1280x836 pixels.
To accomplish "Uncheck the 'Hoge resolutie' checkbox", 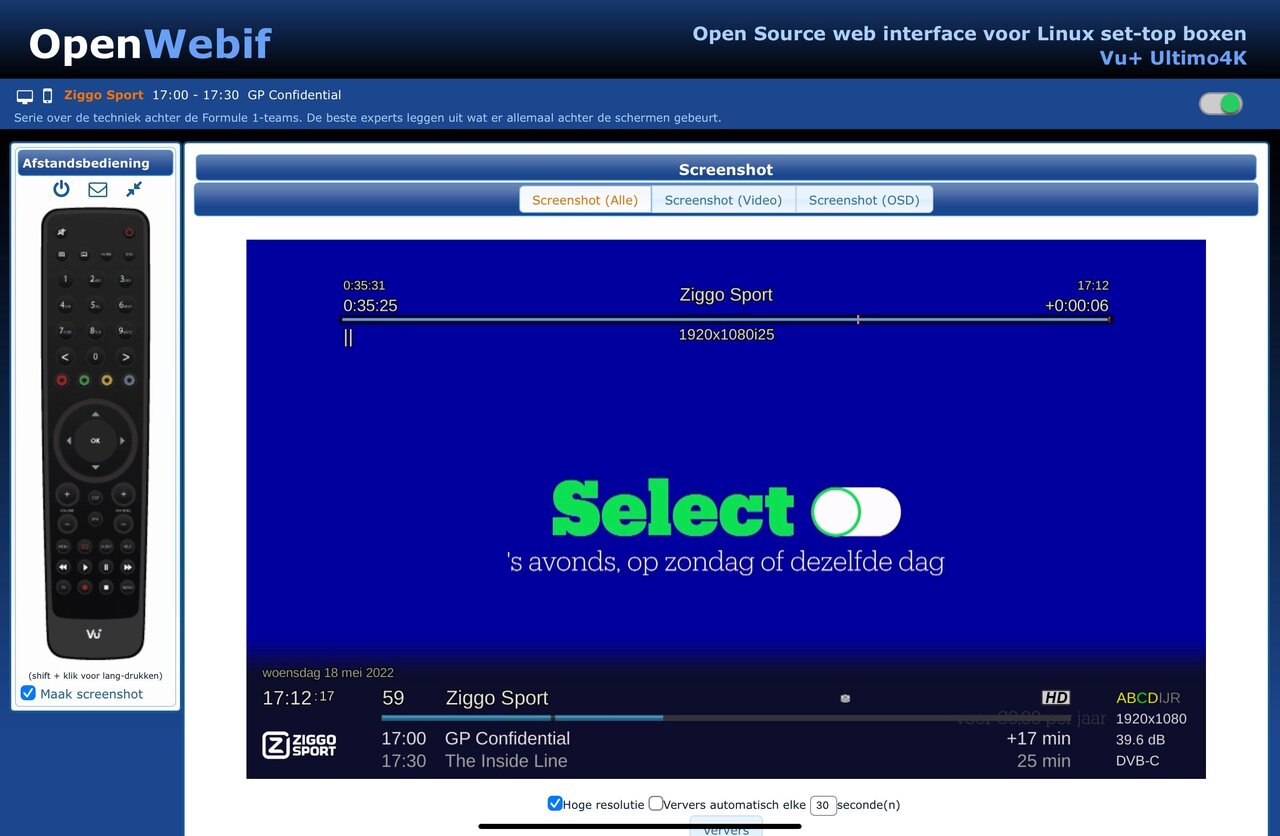I will tap(555, 803).
